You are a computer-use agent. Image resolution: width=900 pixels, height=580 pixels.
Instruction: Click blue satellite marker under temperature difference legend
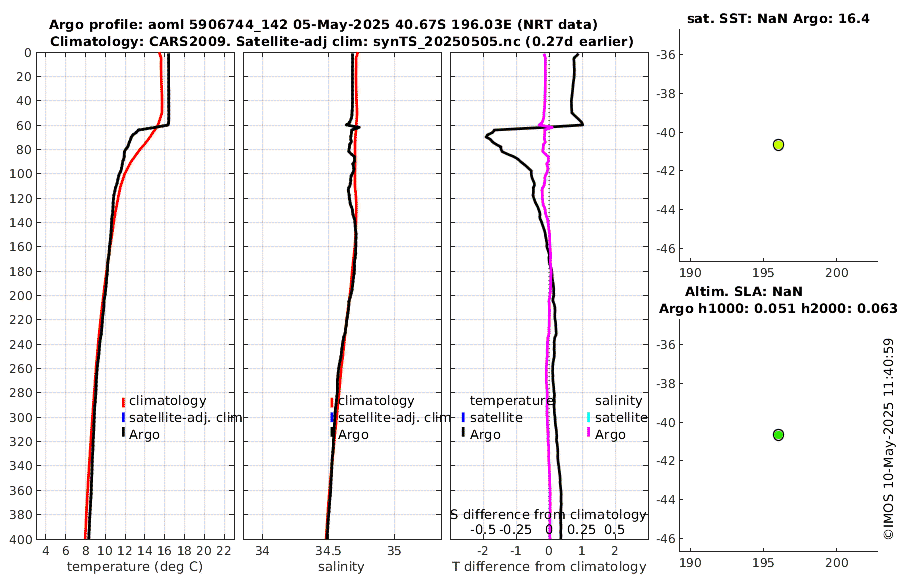[463, 417]
